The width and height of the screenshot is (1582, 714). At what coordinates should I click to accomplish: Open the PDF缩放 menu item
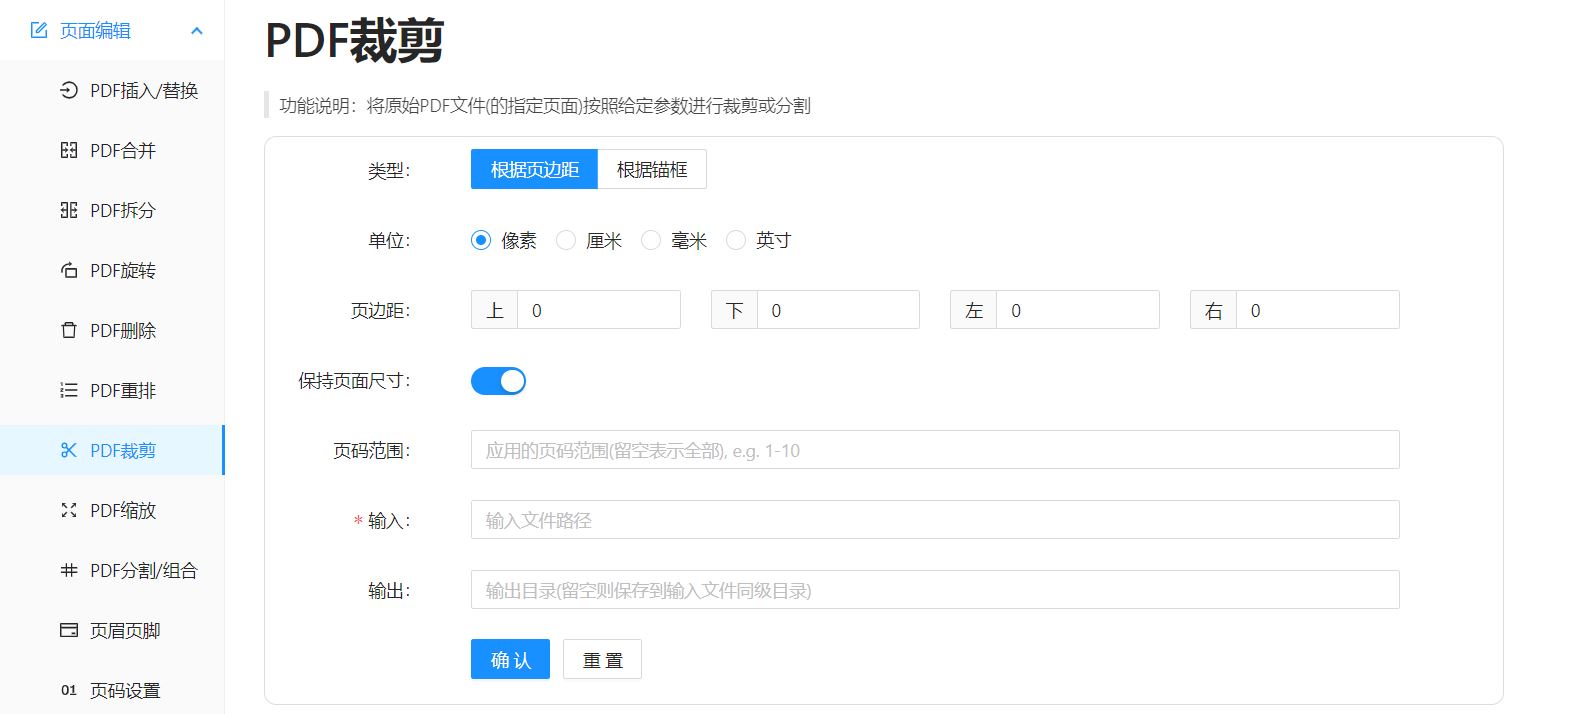112,510
